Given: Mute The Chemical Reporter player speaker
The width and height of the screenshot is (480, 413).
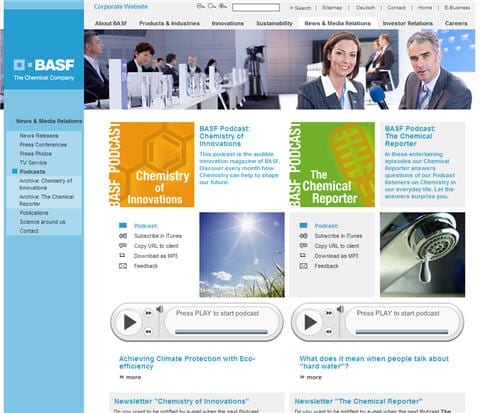Looking at the screenshot, I should click(340, 309).
